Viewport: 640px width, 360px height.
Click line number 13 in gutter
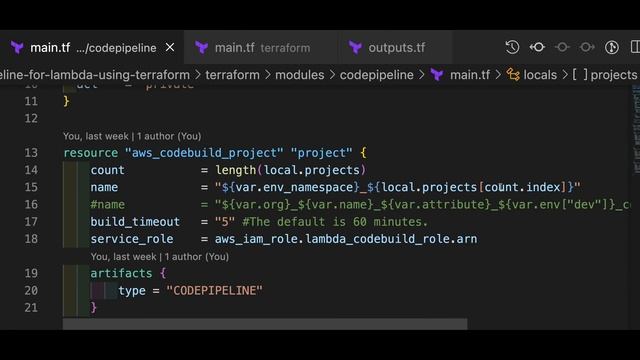point(31,153)
